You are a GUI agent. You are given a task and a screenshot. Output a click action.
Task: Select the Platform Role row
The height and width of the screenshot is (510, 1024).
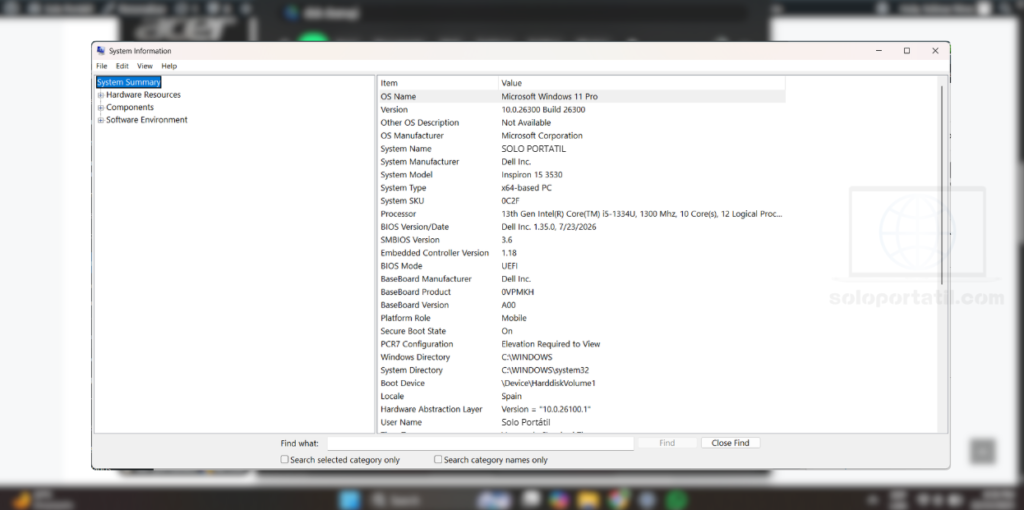[581, 319]
